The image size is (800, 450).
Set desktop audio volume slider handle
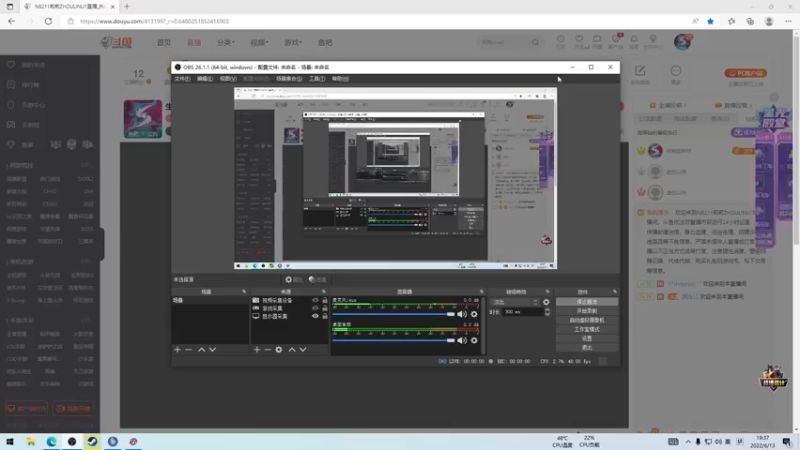(x=451, y=340)
